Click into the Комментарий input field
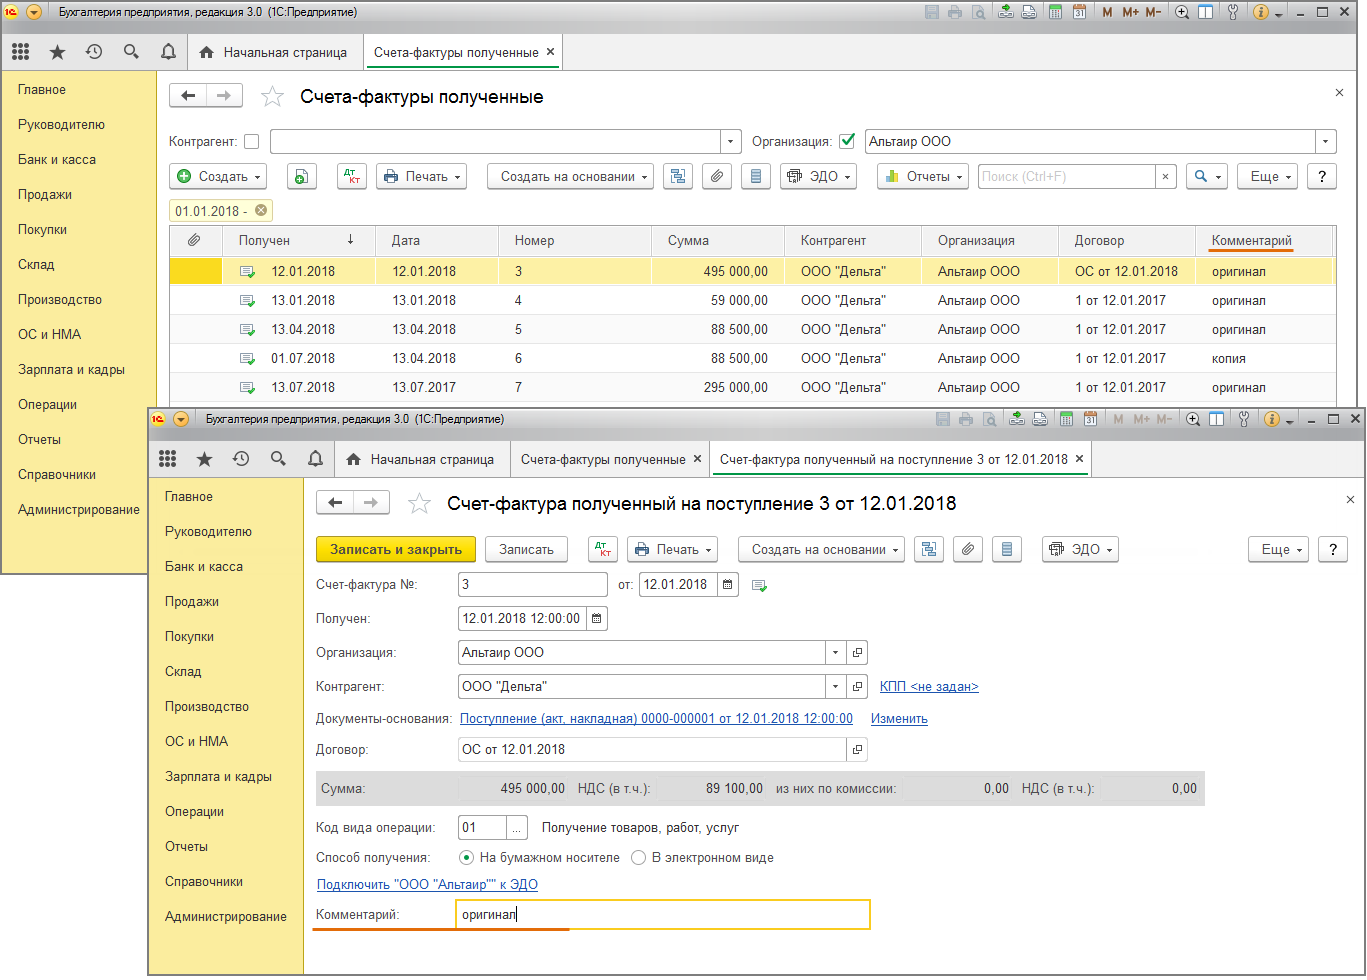The height and width of the screenshot is (980, 1367). tap(663, 914)
